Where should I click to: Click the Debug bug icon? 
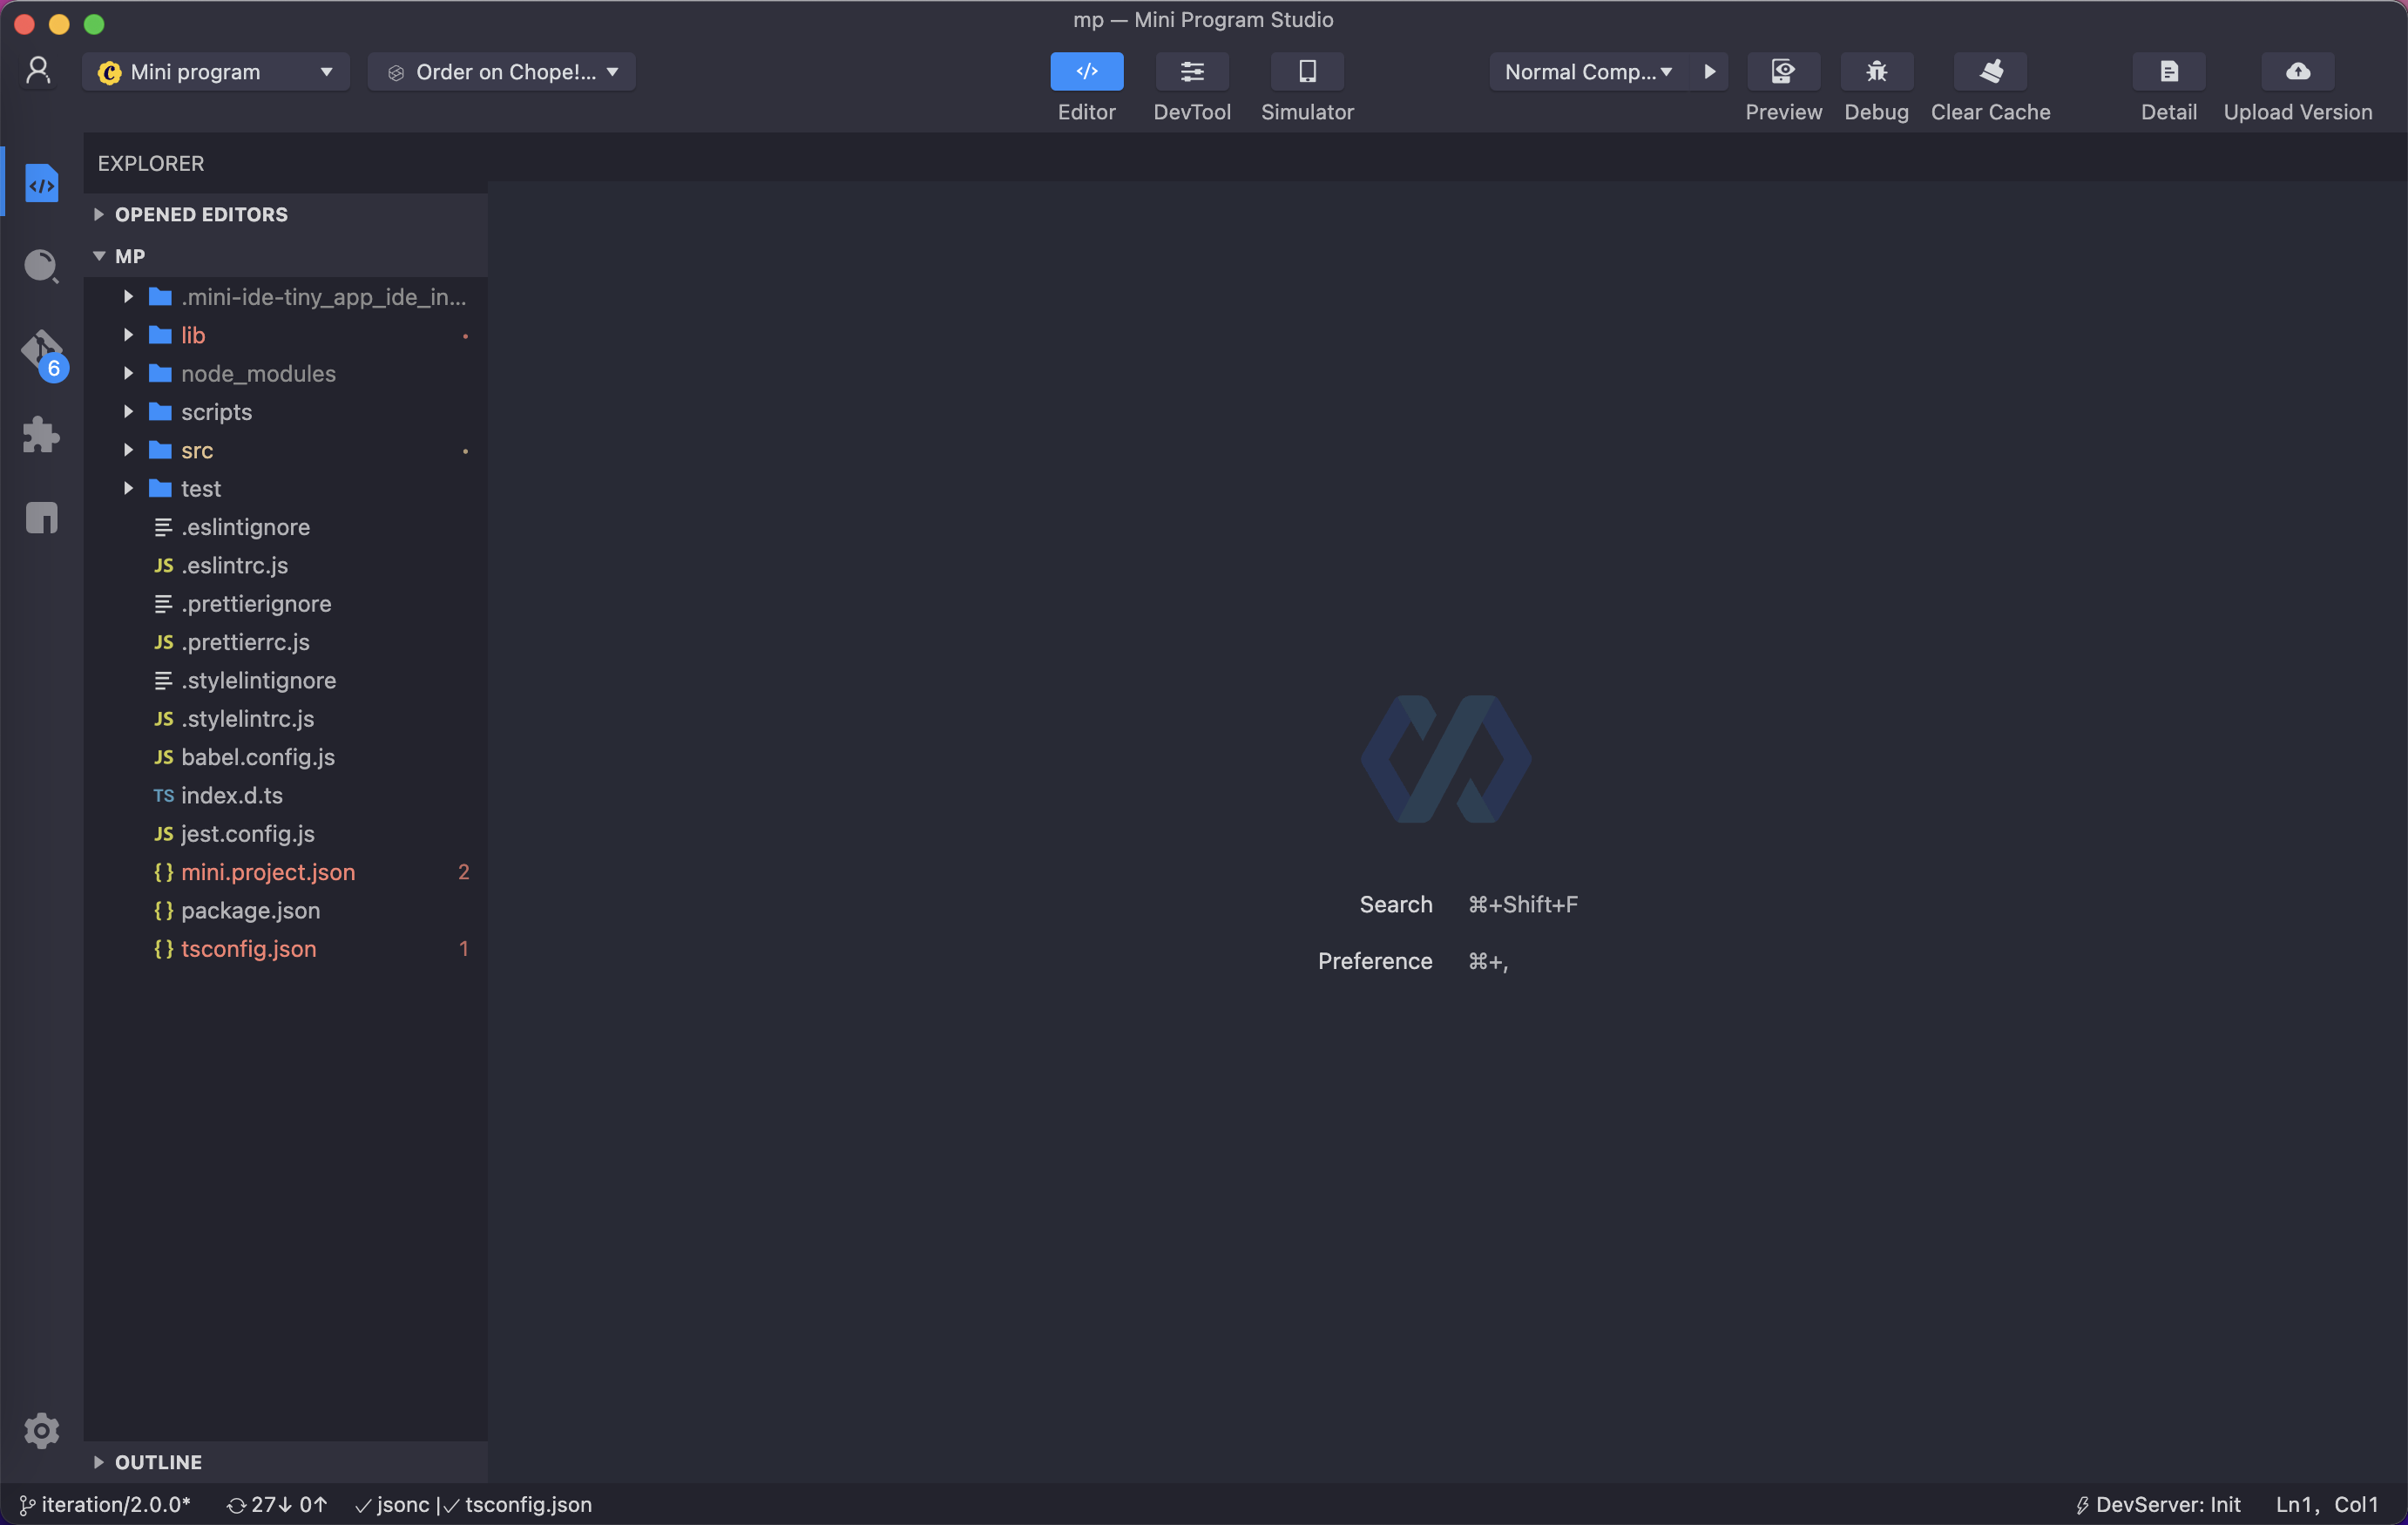pyautogui.click(x=1876, y=72)
